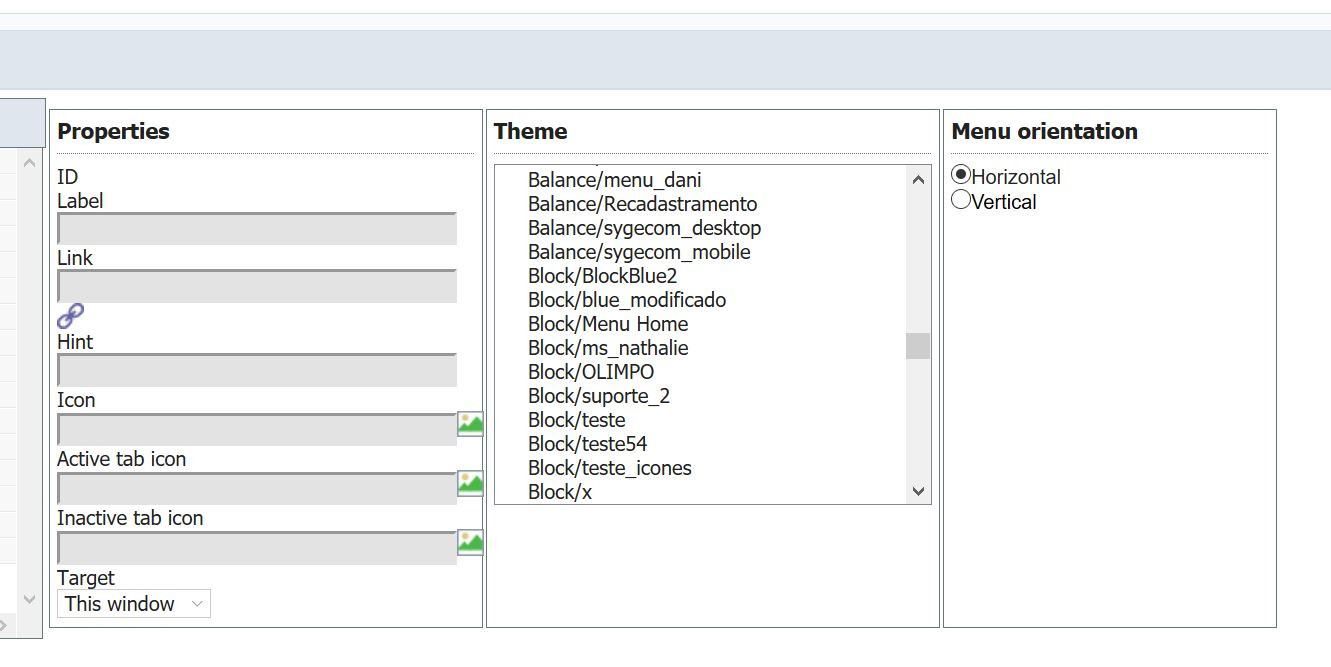The width and height of the screenshot is (1331, 667).
Task: Focus the Inactive tab icon input field
Action: pyautogui.click(x=257, y=548)
